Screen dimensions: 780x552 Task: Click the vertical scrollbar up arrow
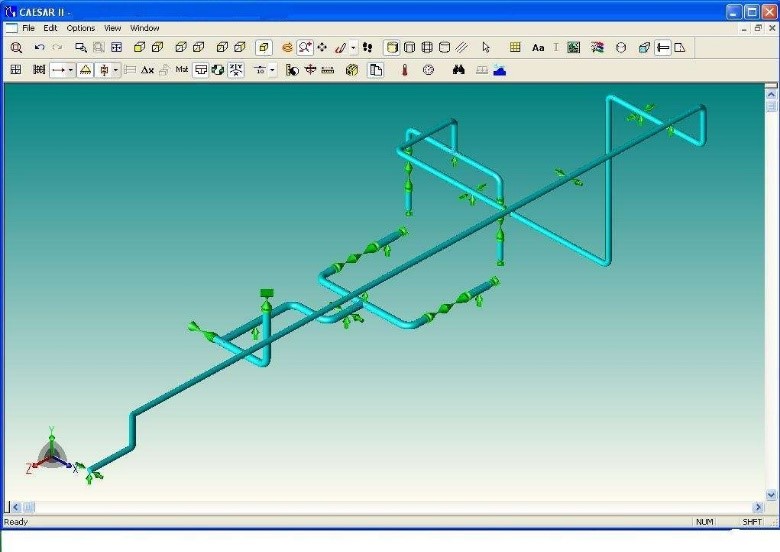(771, 91)
